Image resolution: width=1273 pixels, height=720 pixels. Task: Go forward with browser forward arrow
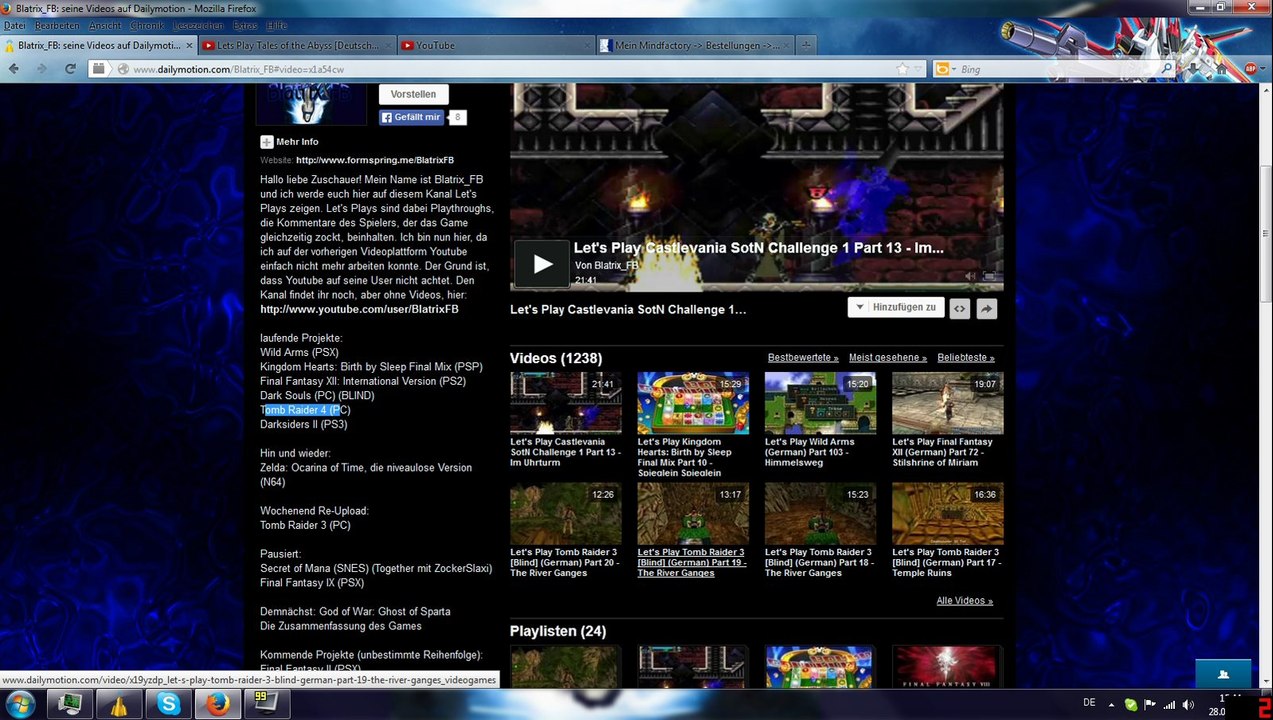(41, 69)
